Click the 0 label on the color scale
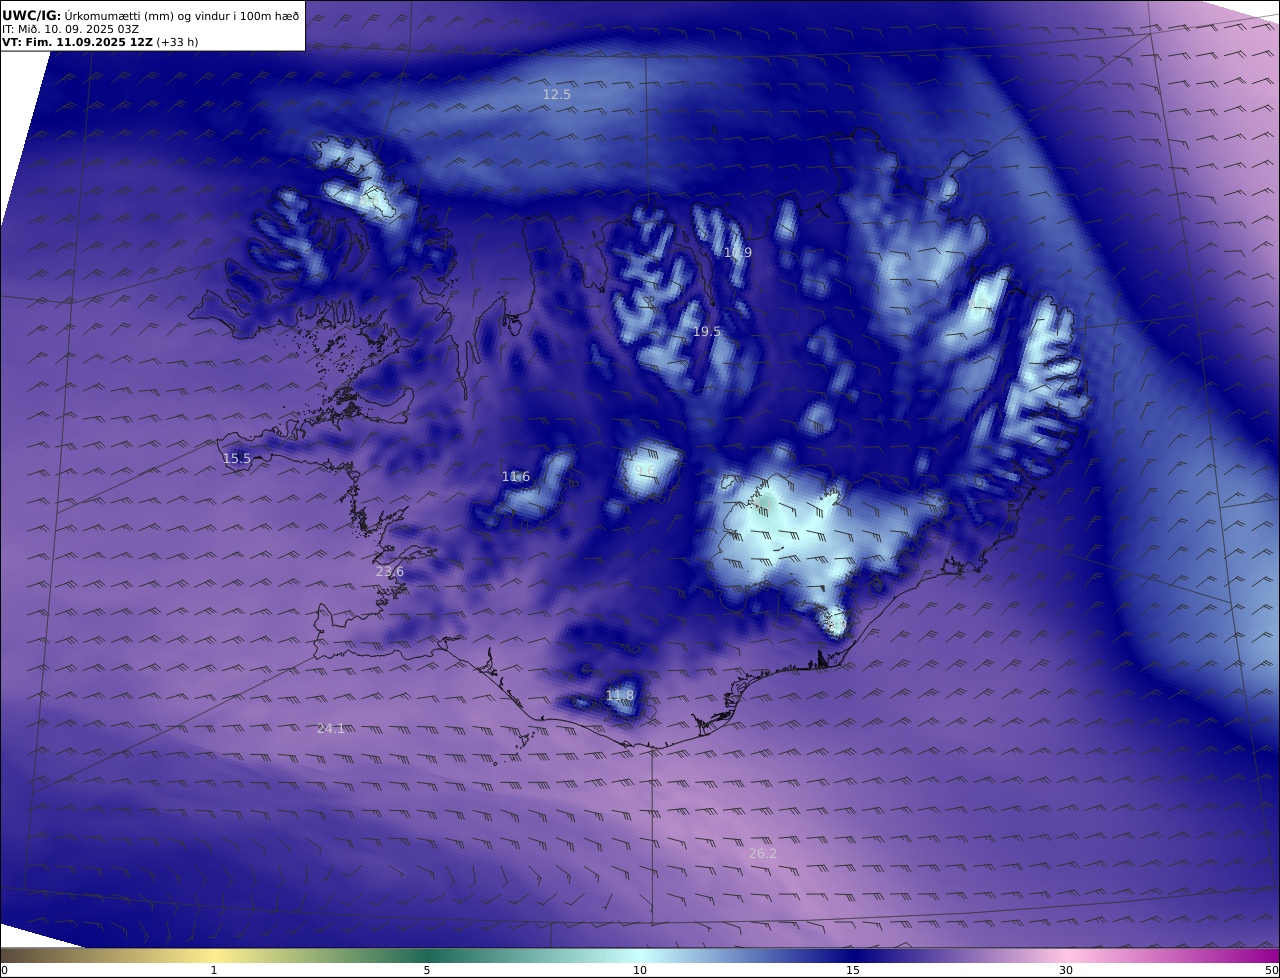The height and width of the screenshot is (978, 1280). coord(4,970)
